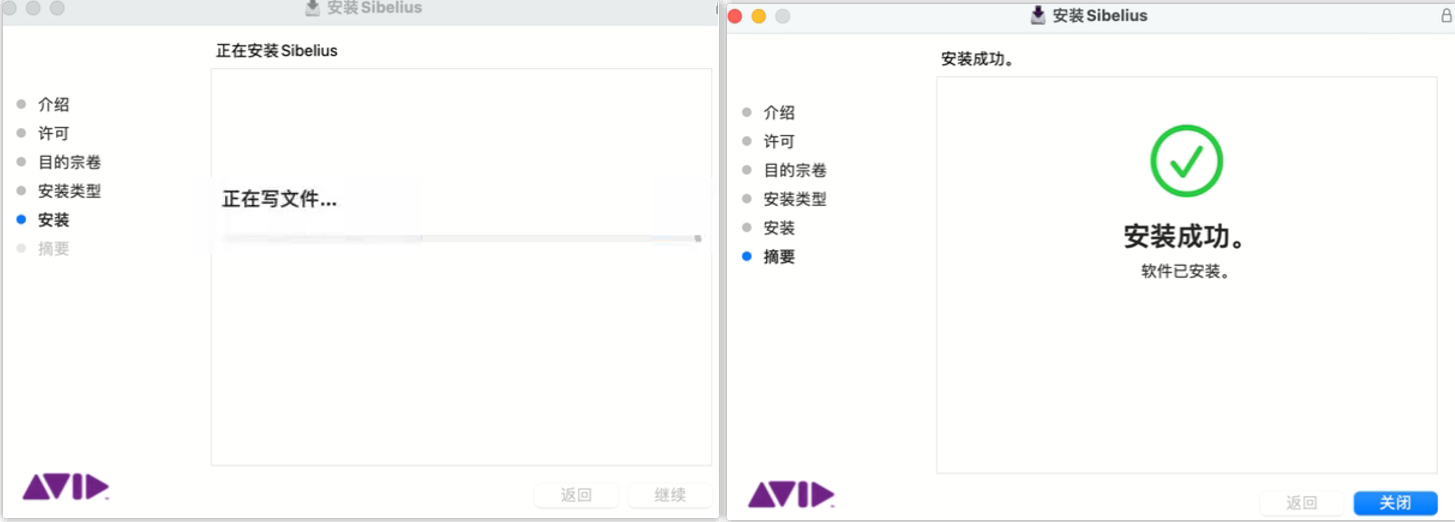1455x522 pixels.
Task: Click the blue bullet beside 安装 in the left window
Action: (x=22, y=220)
